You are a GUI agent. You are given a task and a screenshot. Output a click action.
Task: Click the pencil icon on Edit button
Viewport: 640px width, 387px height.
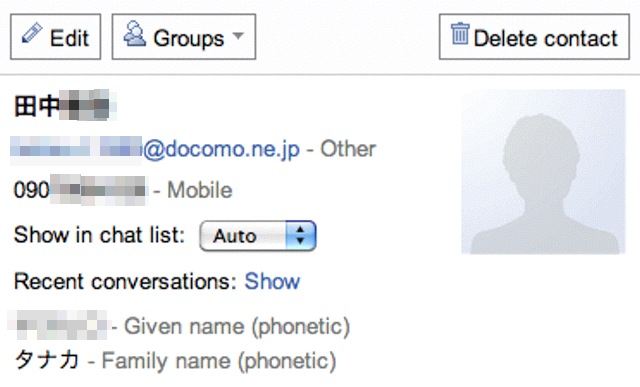32,33
